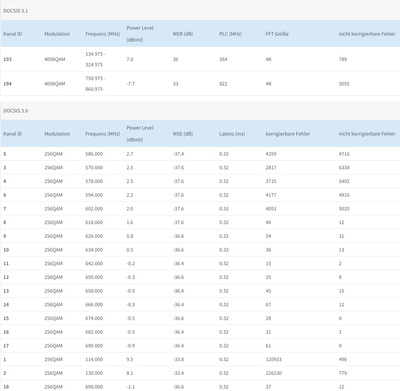Click the PLC (MHz) column header
Screen dimensions: 400x391
pos(230,34)
